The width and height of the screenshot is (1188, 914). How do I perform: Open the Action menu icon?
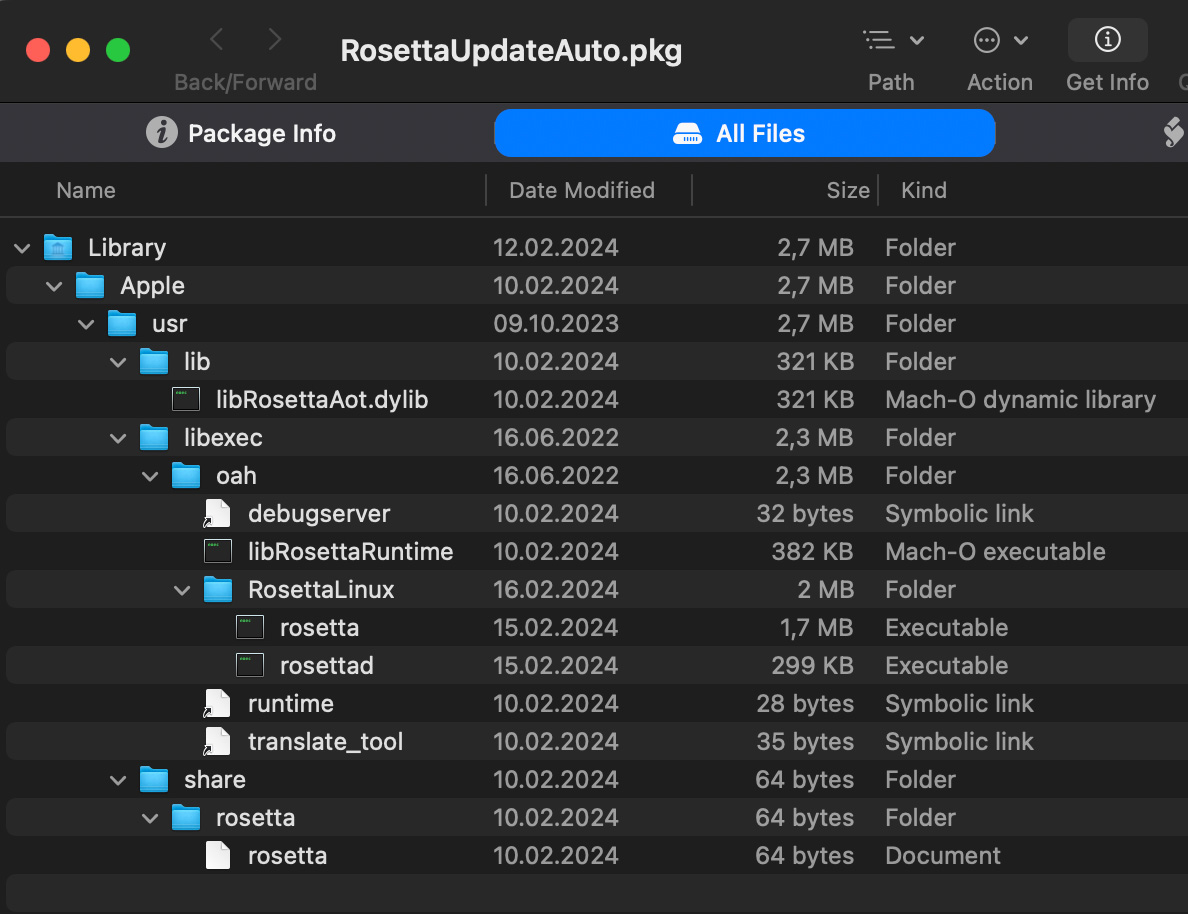point(987,41)
